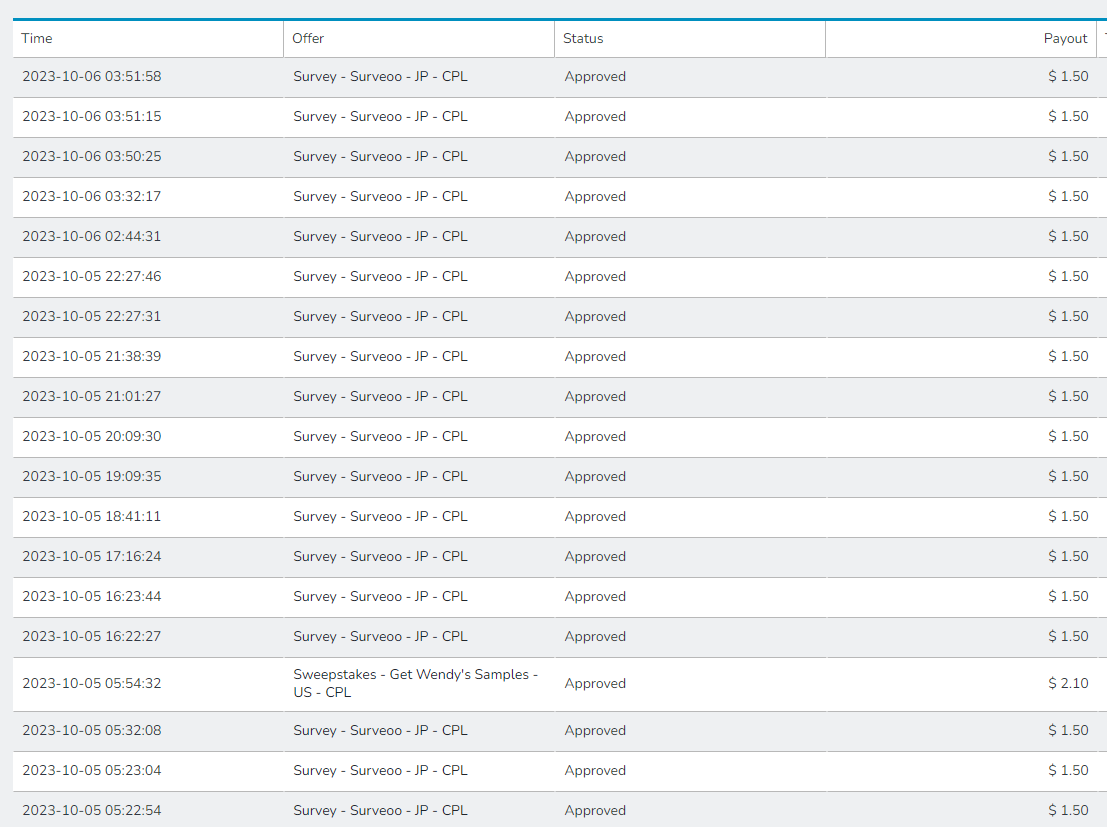The height and width of the screenshot is (827, 1107).
Task: Click the 2023-10-06 03:32:17 timestamp
Action: click(x=92, y=197)
